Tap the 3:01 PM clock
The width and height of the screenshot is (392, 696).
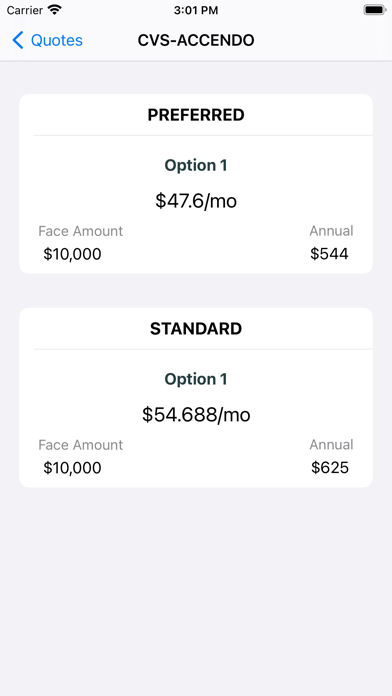pyautogui.click(x=196, y=10)
